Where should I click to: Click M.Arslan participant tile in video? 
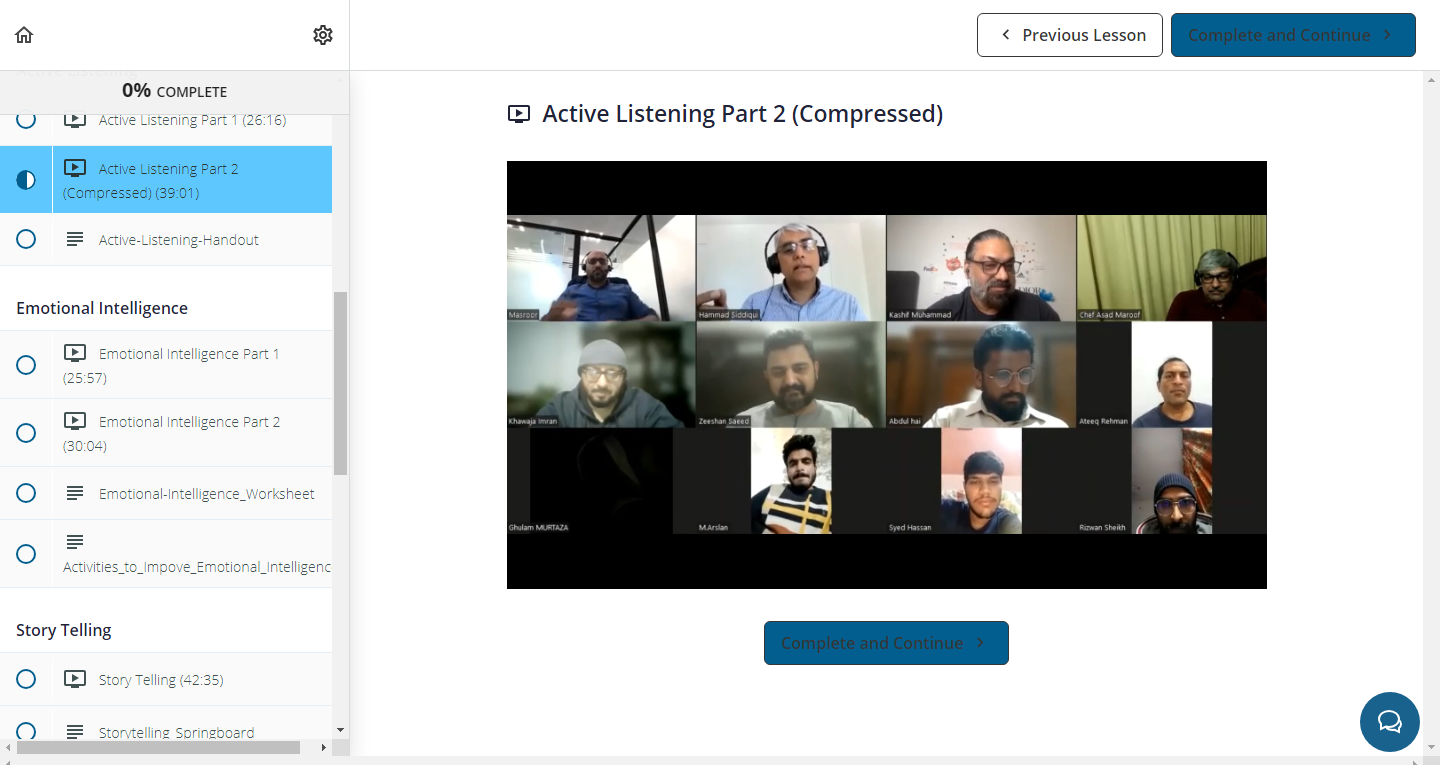[791, 481]
